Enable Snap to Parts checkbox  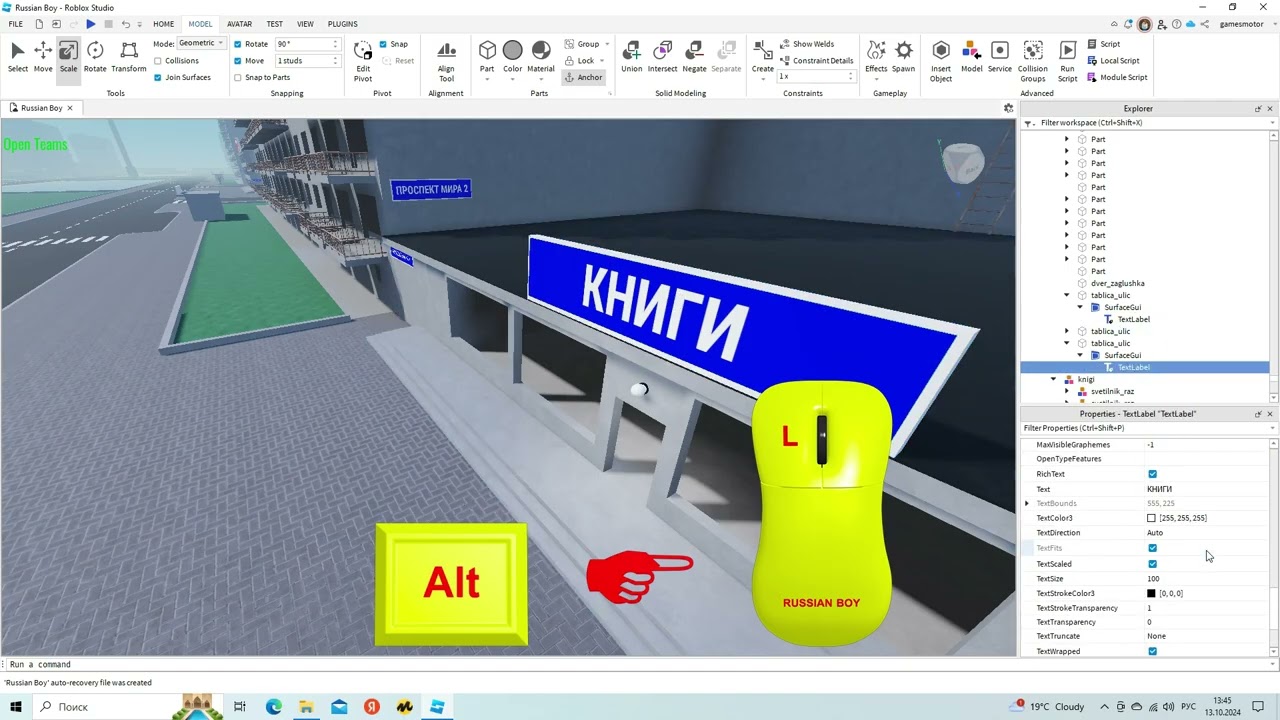238,77
